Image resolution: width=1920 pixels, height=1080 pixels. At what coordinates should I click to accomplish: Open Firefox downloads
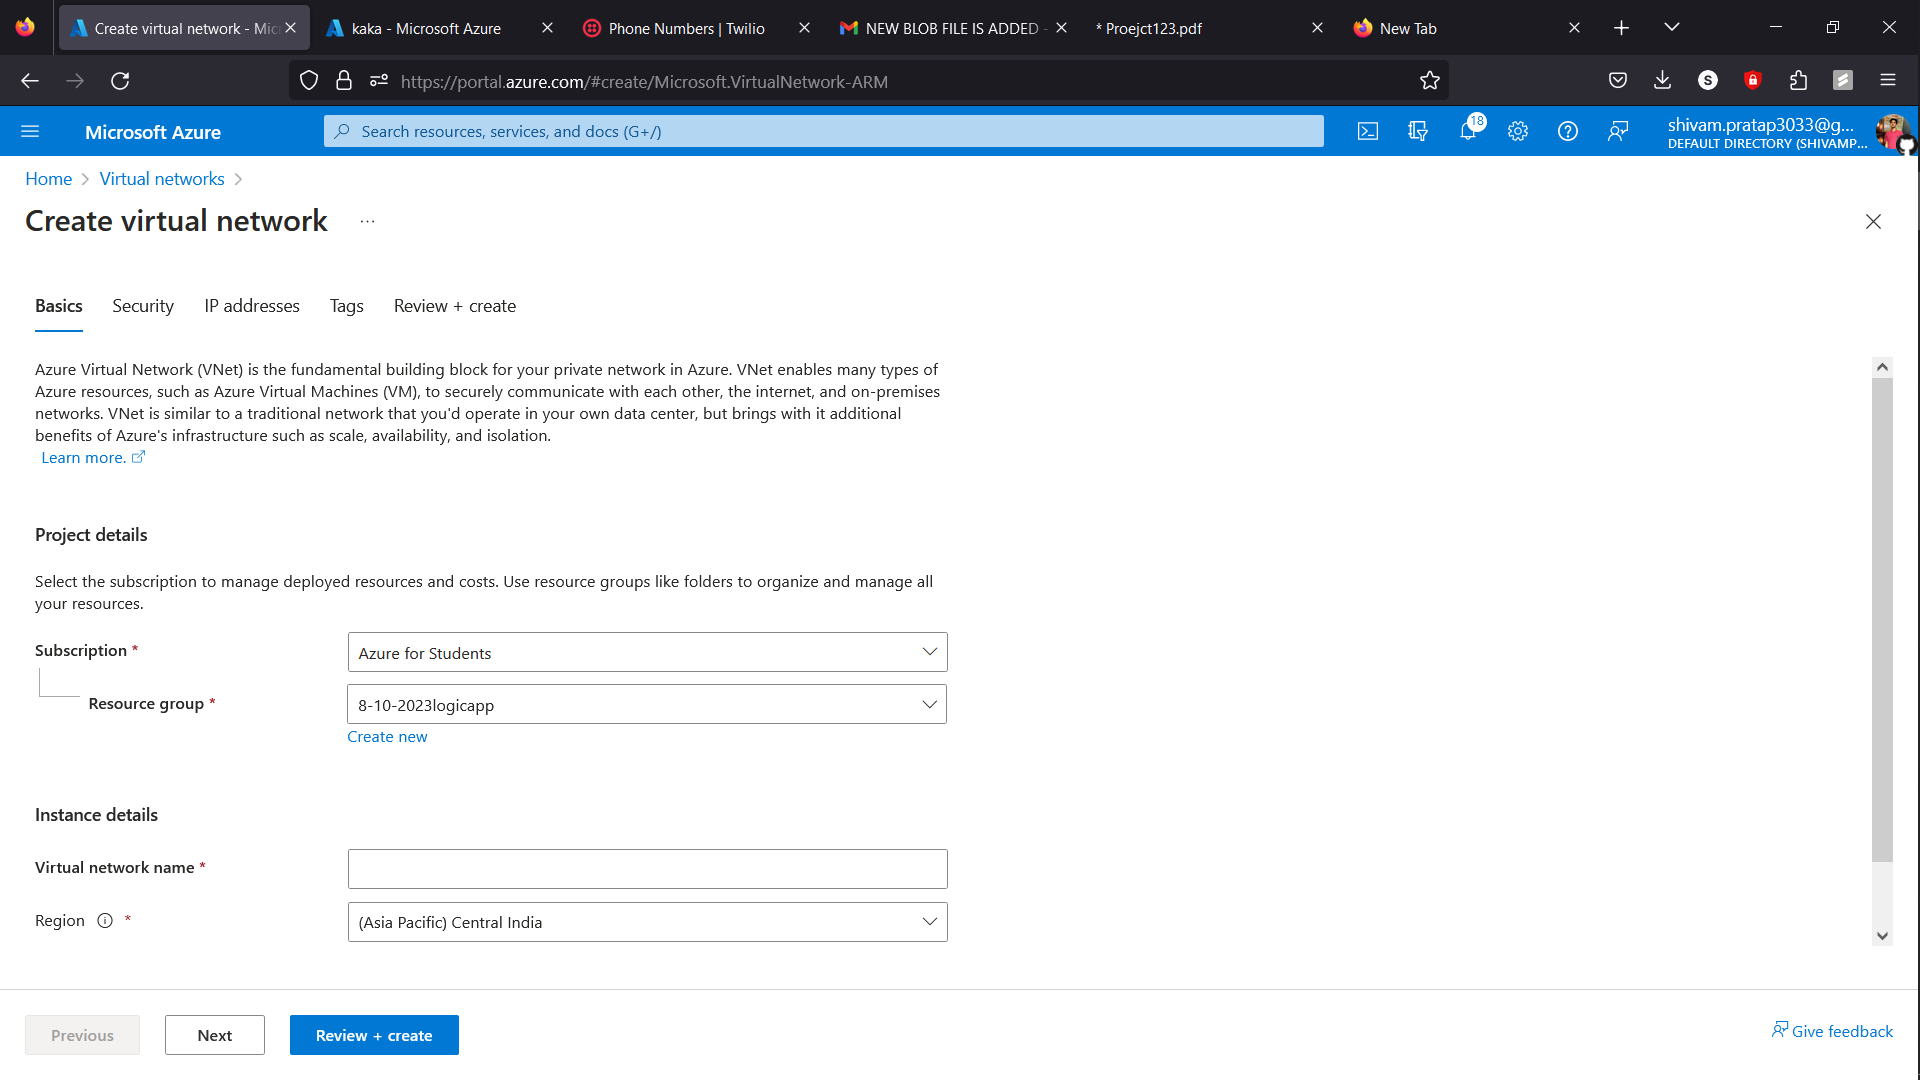click(1662, 80)
